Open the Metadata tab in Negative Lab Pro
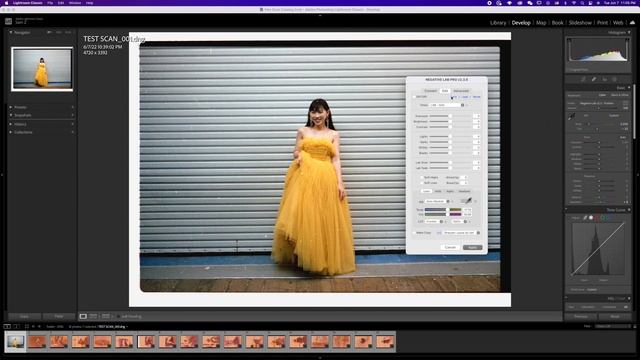The height and width of the screenshot is (360, 640). 461,91
